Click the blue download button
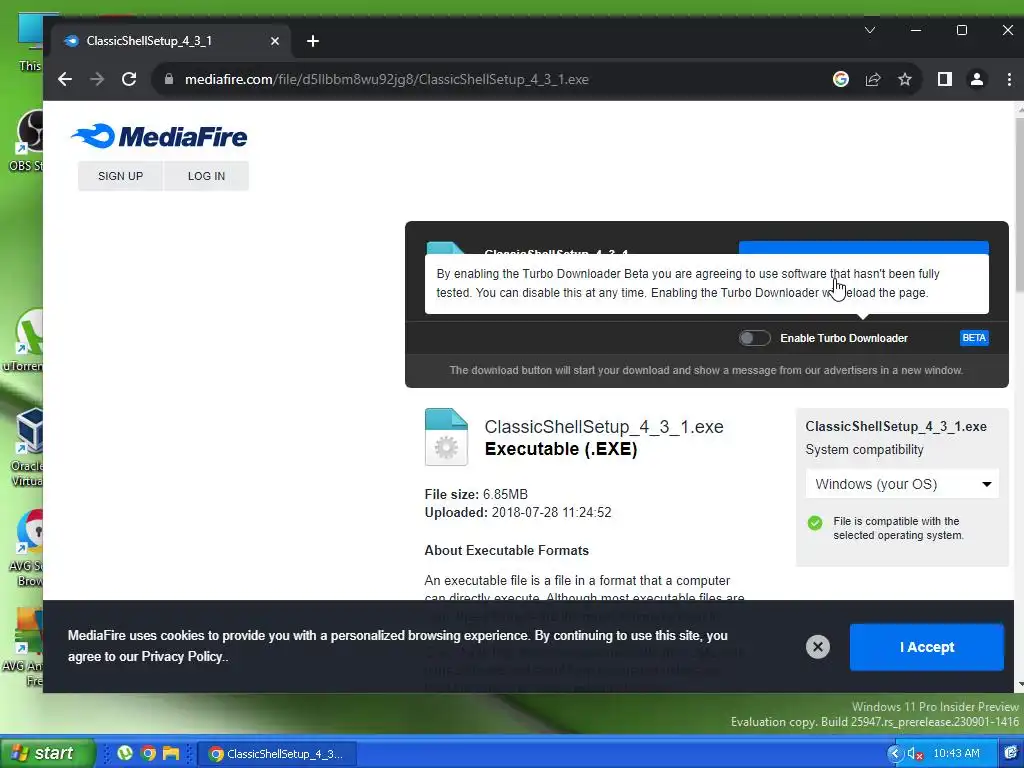This screenshot has height=768, width=1024. pos(863,248)
